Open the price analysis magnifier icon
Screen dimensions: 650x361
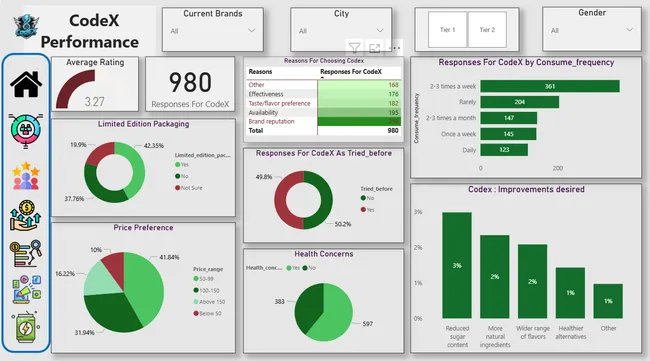[x=26, y=253]
